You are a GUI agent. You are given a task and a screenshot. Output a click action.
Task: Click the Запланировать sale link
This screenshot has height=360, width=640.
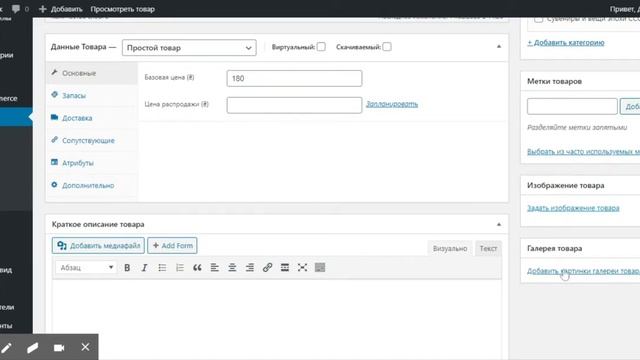click(392, 104)
